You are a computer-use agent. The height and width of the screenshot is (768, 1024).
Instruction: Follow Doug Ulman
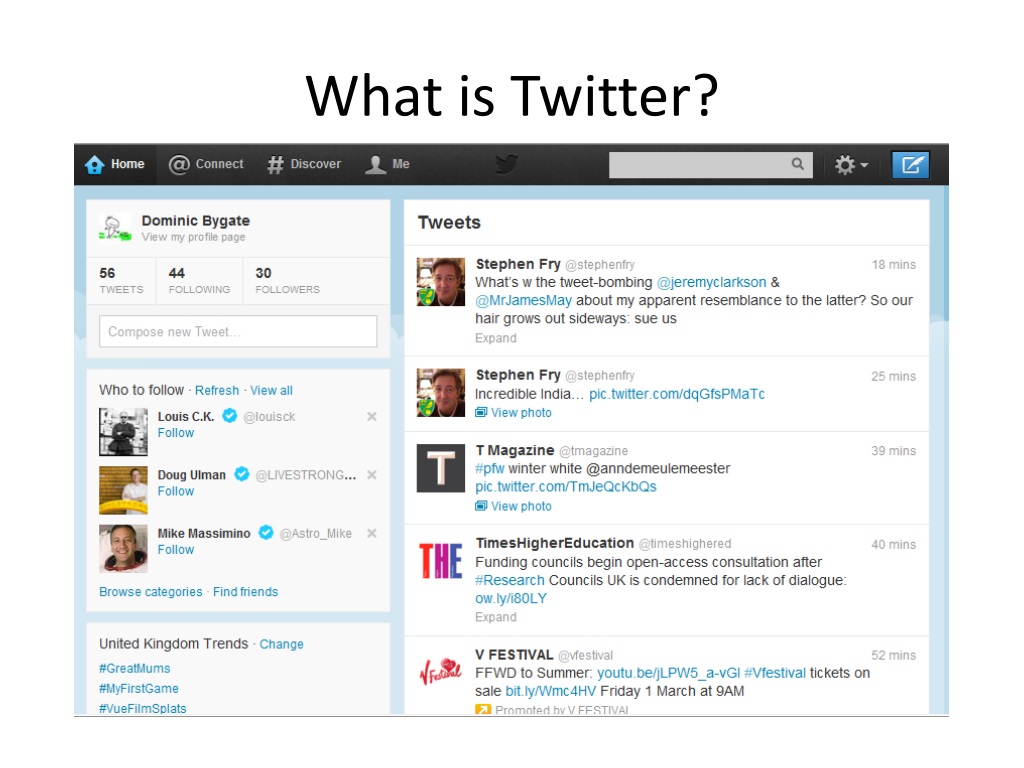pos(176,491)
